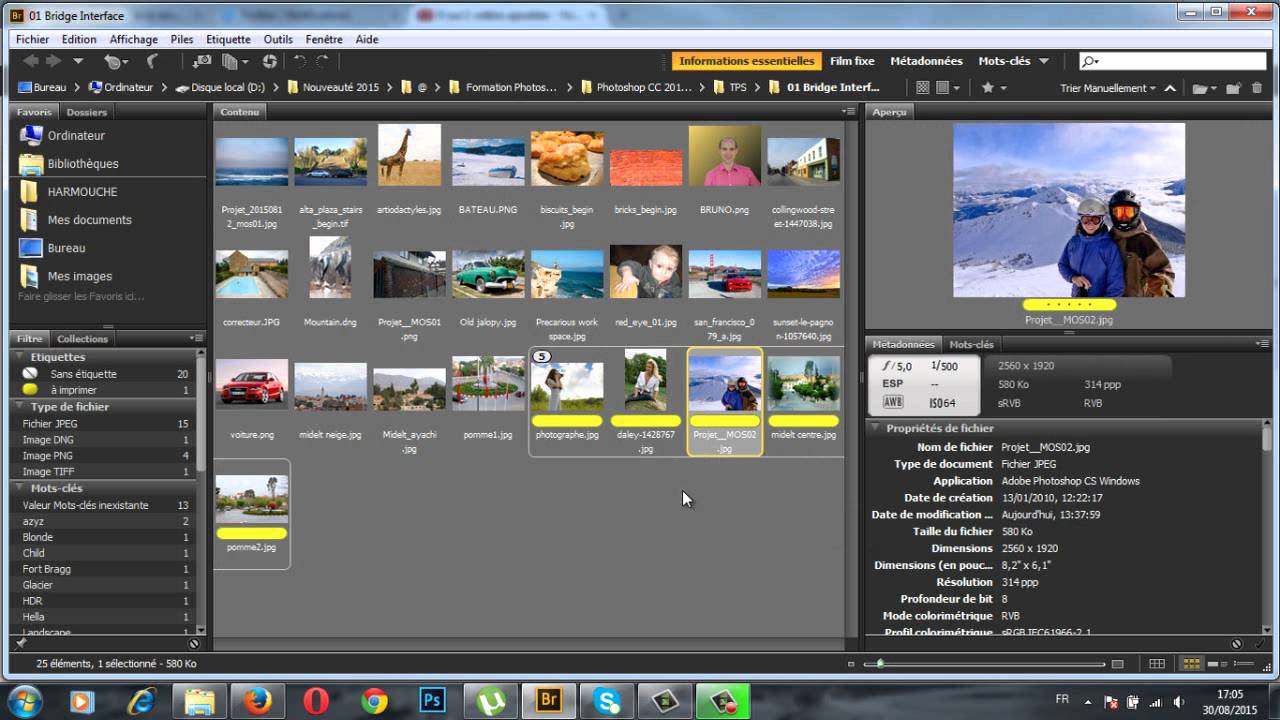Go forward with the right arrow icon
Screen dimensions: 1280x720
[53, 62]
